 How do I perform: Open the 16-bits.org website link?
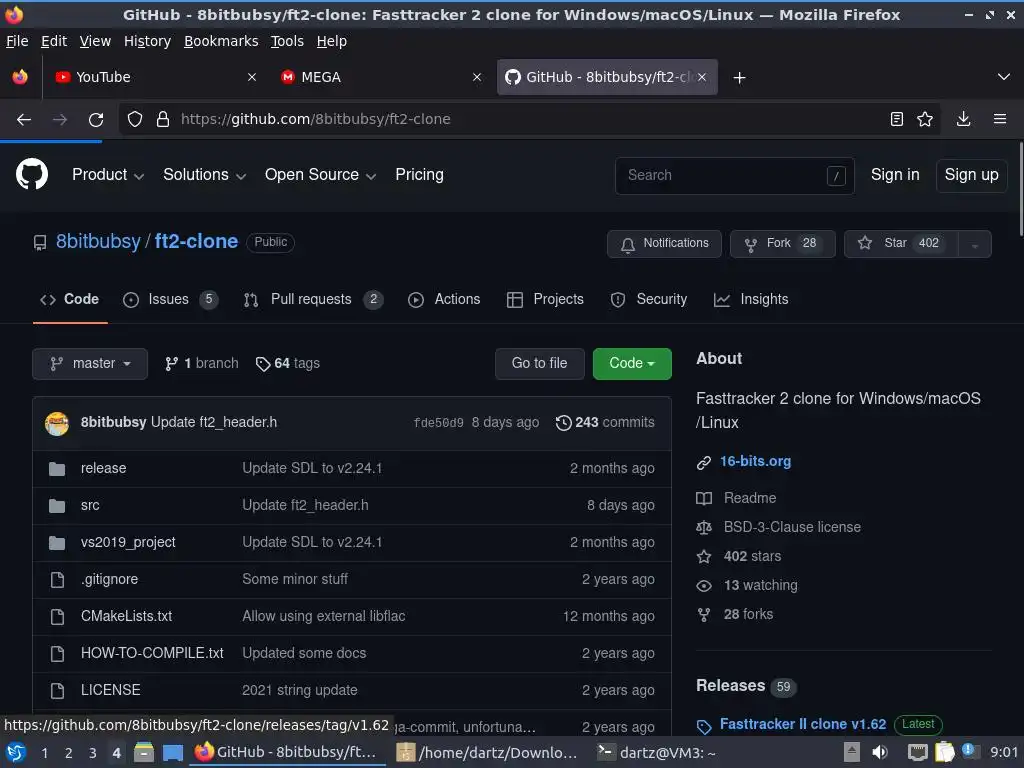click(x=755, y=462)
